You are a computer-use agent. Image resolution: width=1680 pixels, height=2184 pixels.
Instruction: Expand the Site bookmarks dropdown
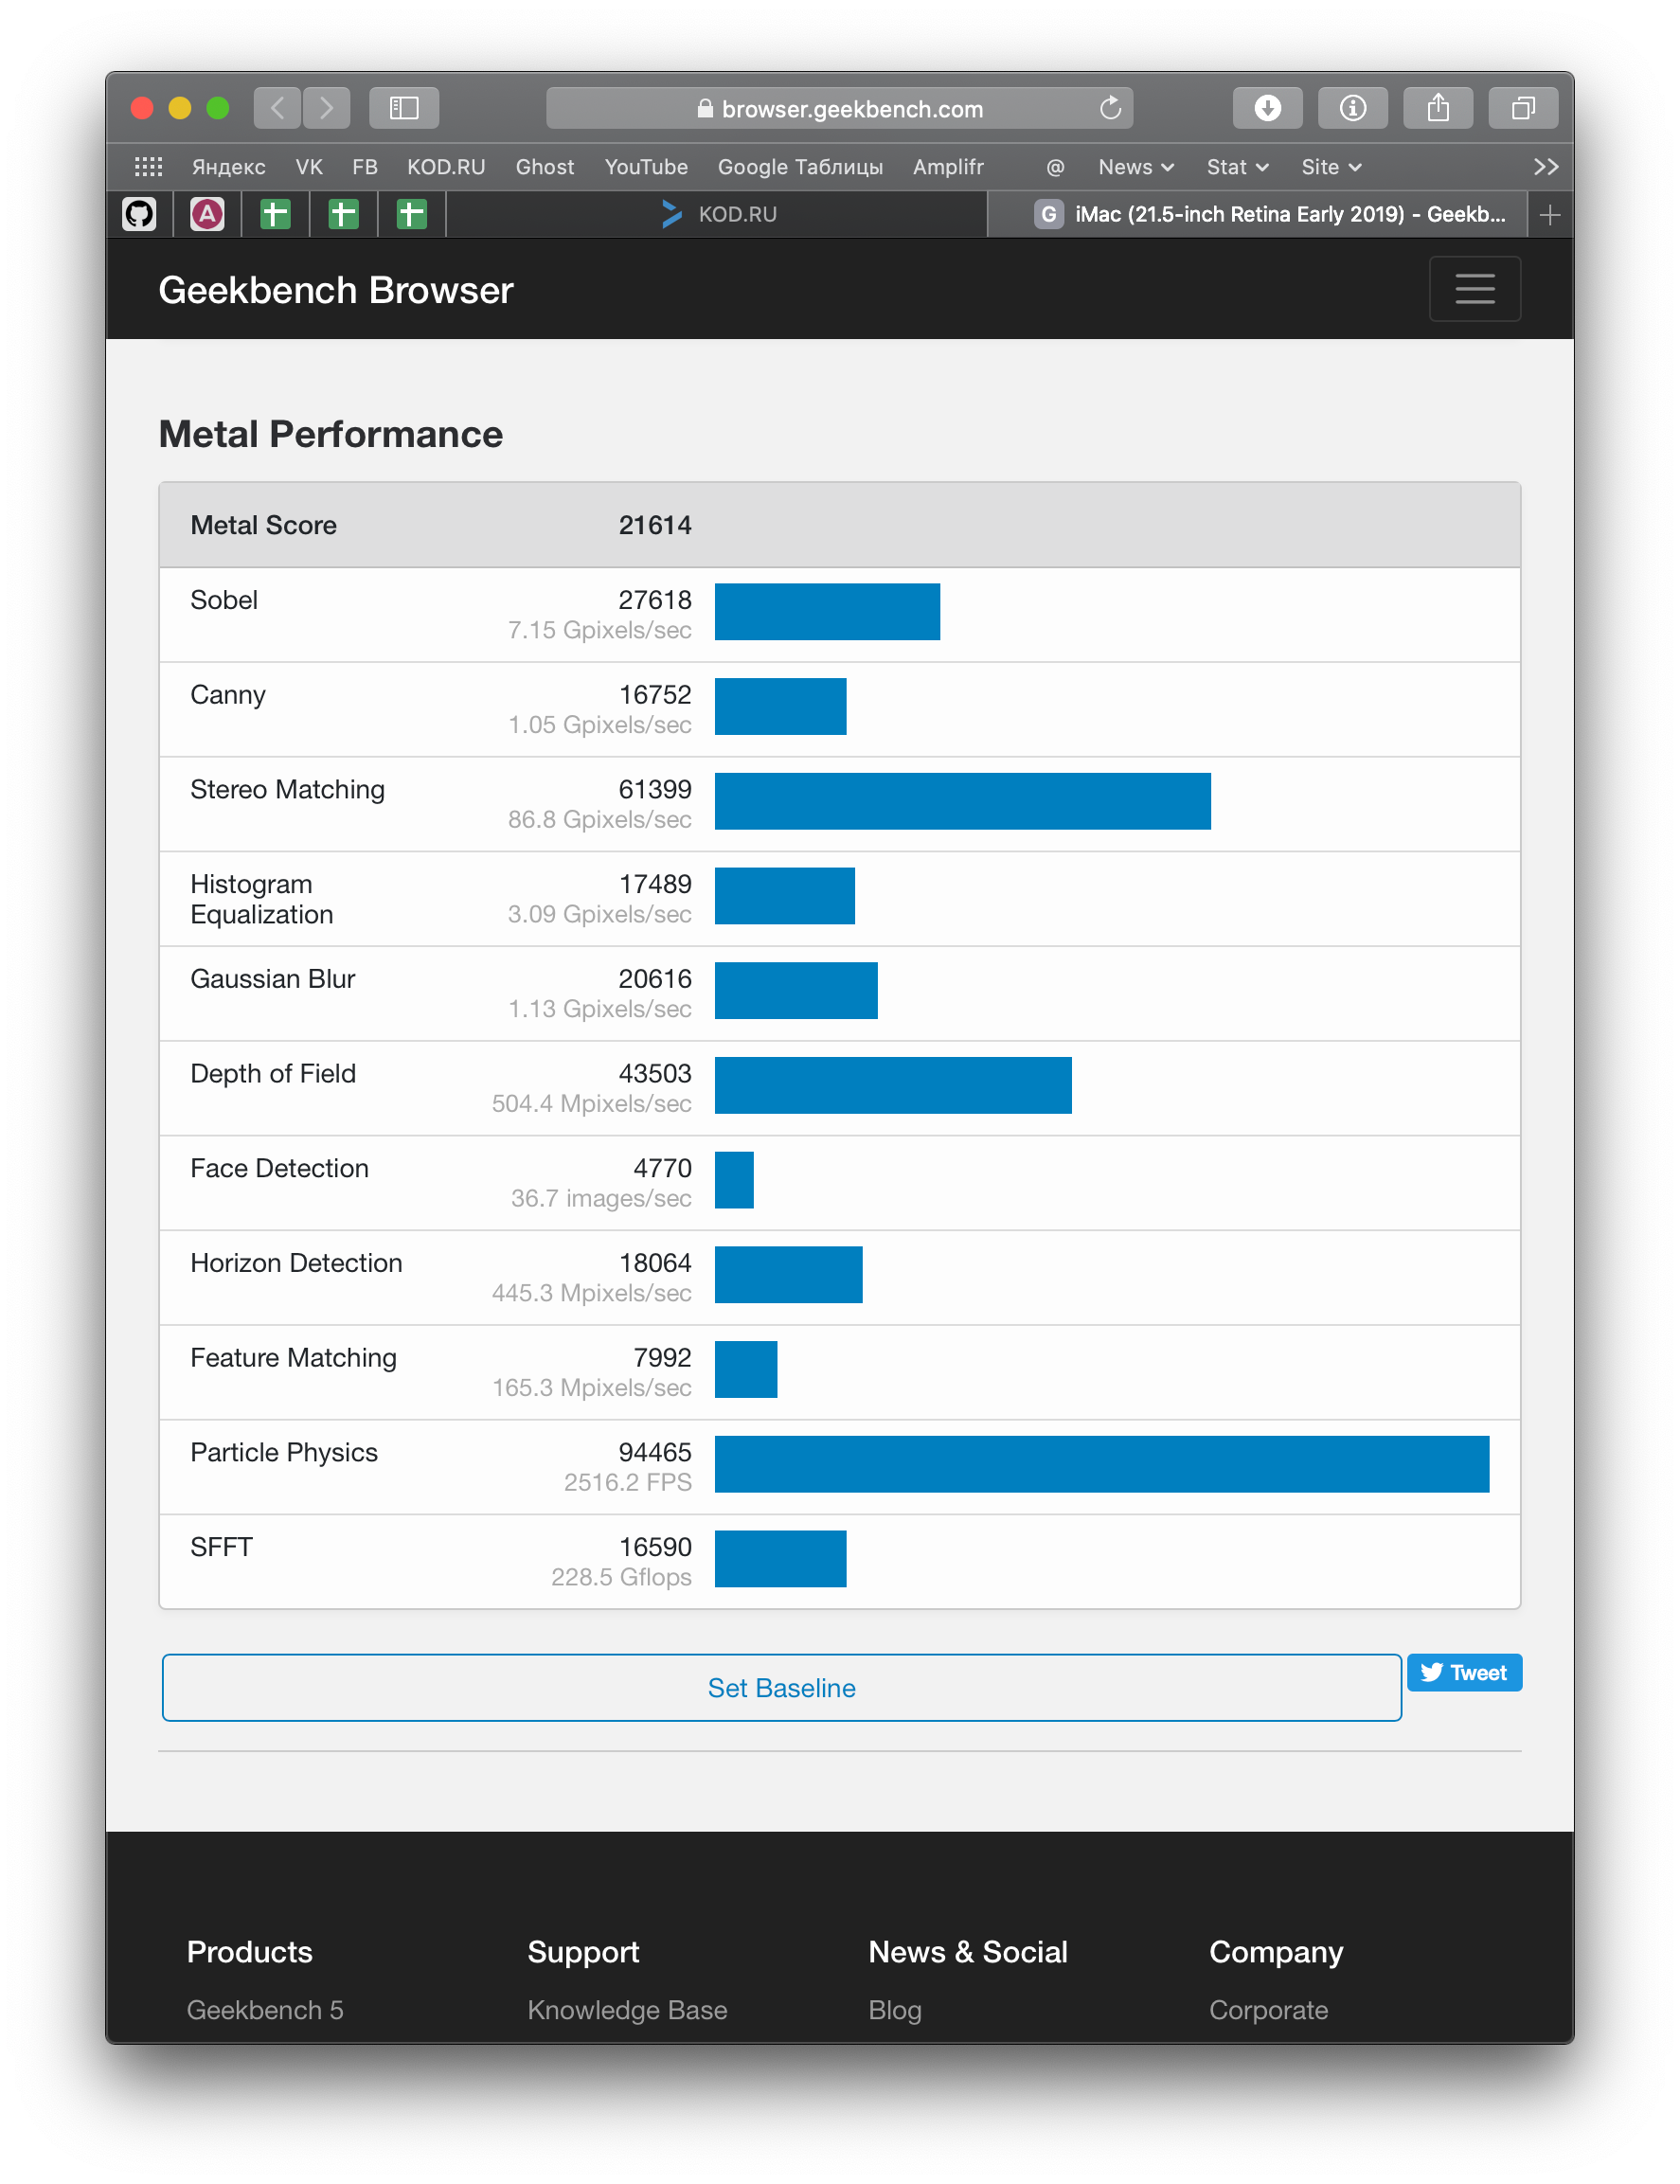point(1331,167)
